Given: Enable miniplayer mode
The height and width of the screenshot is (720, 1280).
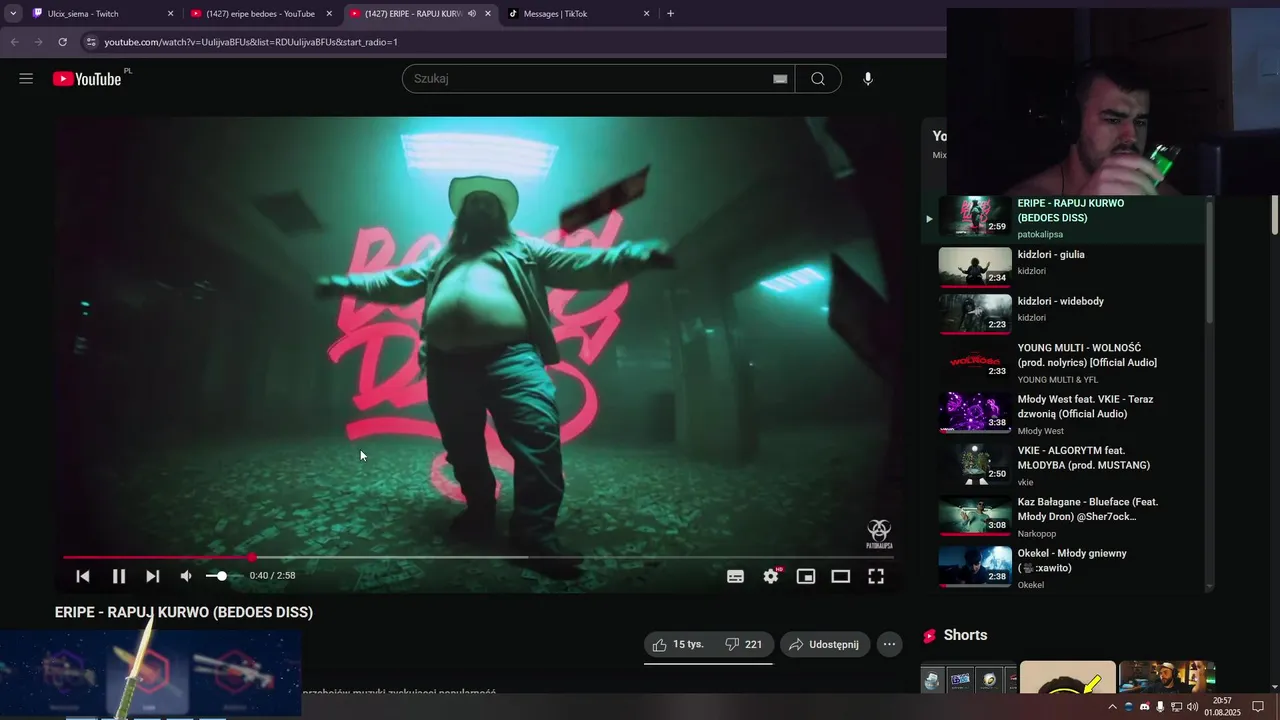Looking at the screenshot, I should tap(806, 576).
